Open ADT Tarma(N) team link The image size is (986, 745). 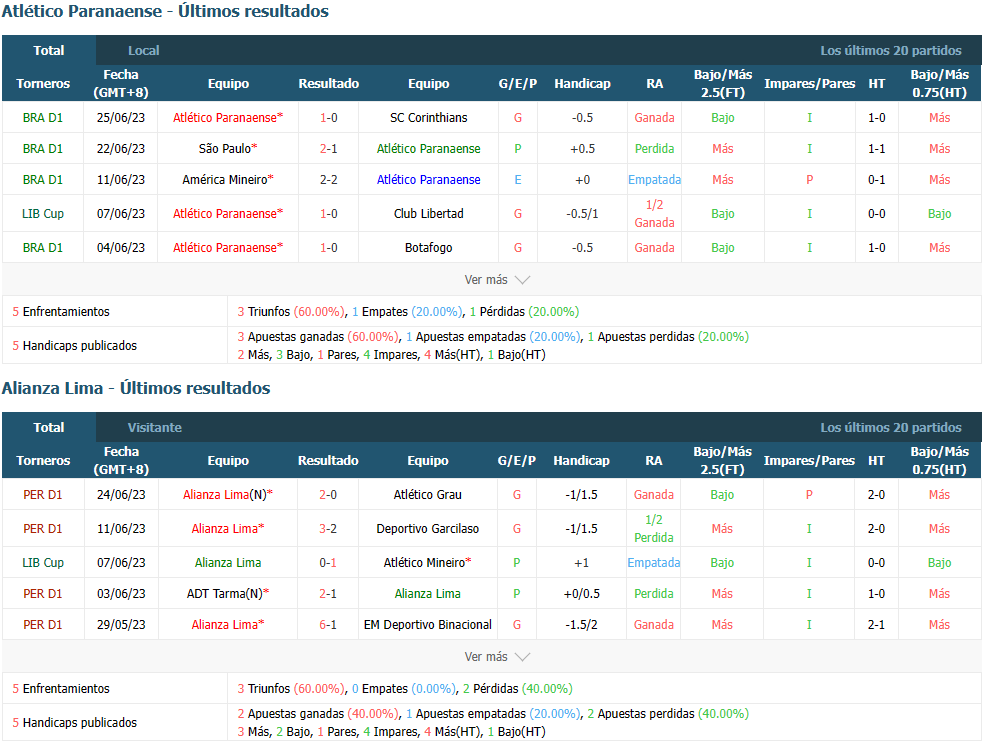point(228,593)
